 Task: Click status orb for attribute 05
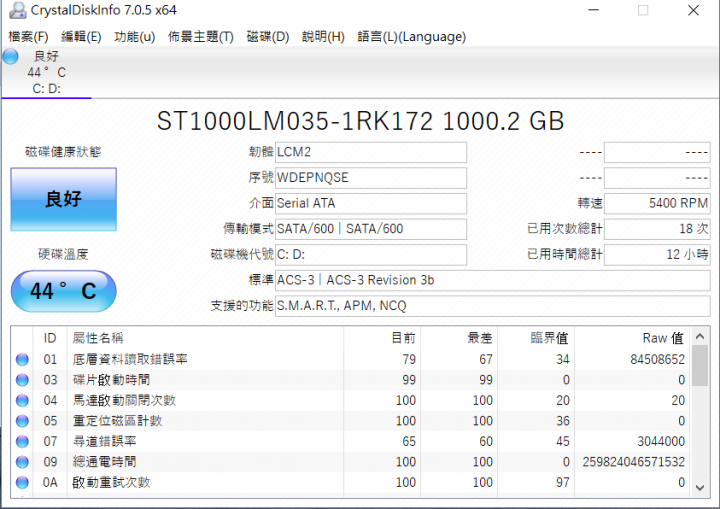pyautogui.click(x=22, y=421)
